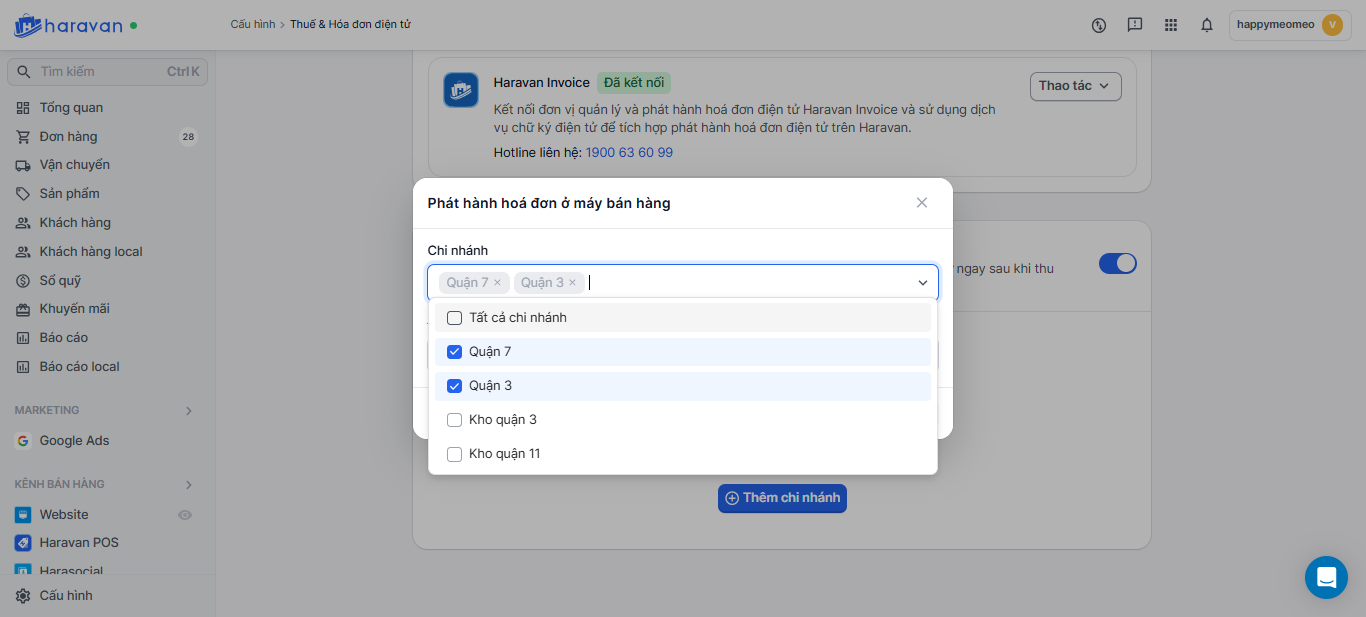Check the Tất cả chi nhánh checkbox
The width and height of the screenshot is (1366, 617).
point(454,318)
